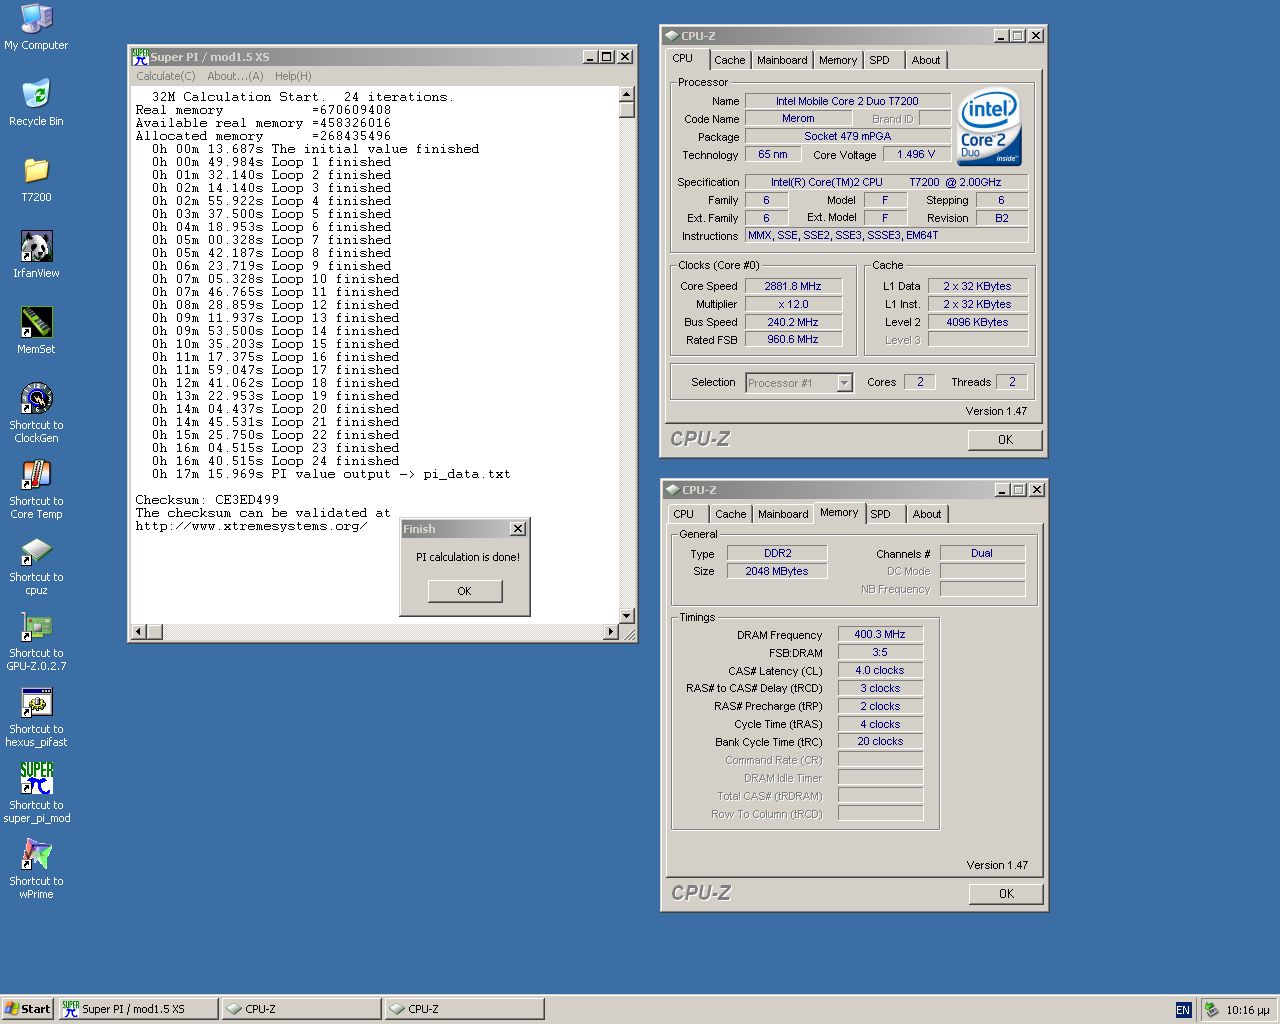Click the Intel Core 2 Duo logo
Image resolution: width=1280 pixels, height=1024 pixels.
(989, 127)
